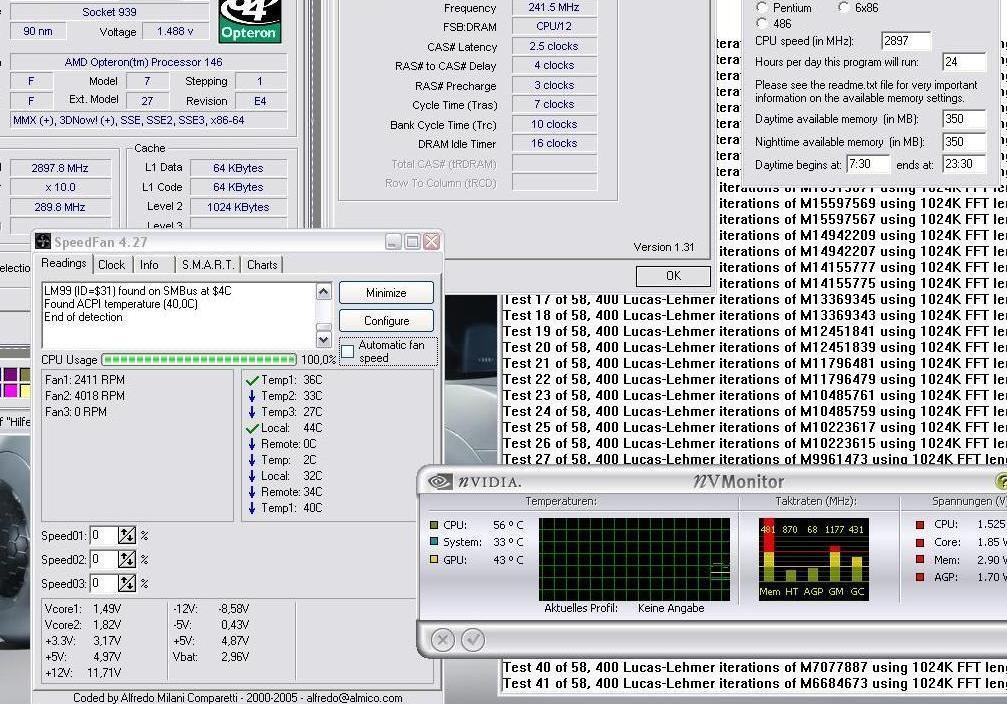Click the SpeedFan title bar icon
Image resolution: width=1007 pixels, height=704 pixels.
click(43, 242)
